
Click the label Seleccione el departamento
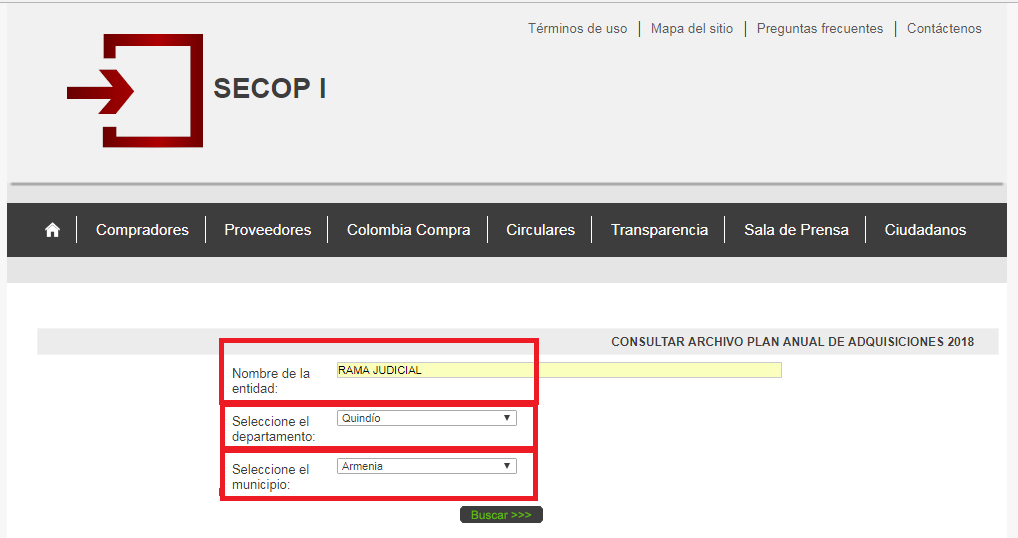[x=273, y=429]
